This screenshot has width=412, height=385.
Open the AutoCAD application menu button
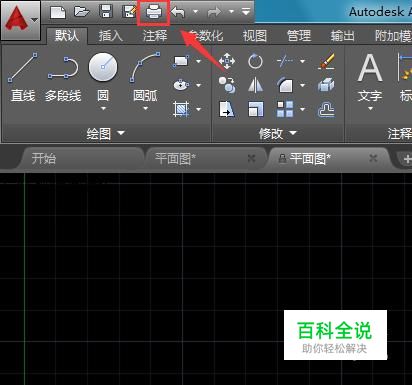(20, 20)
